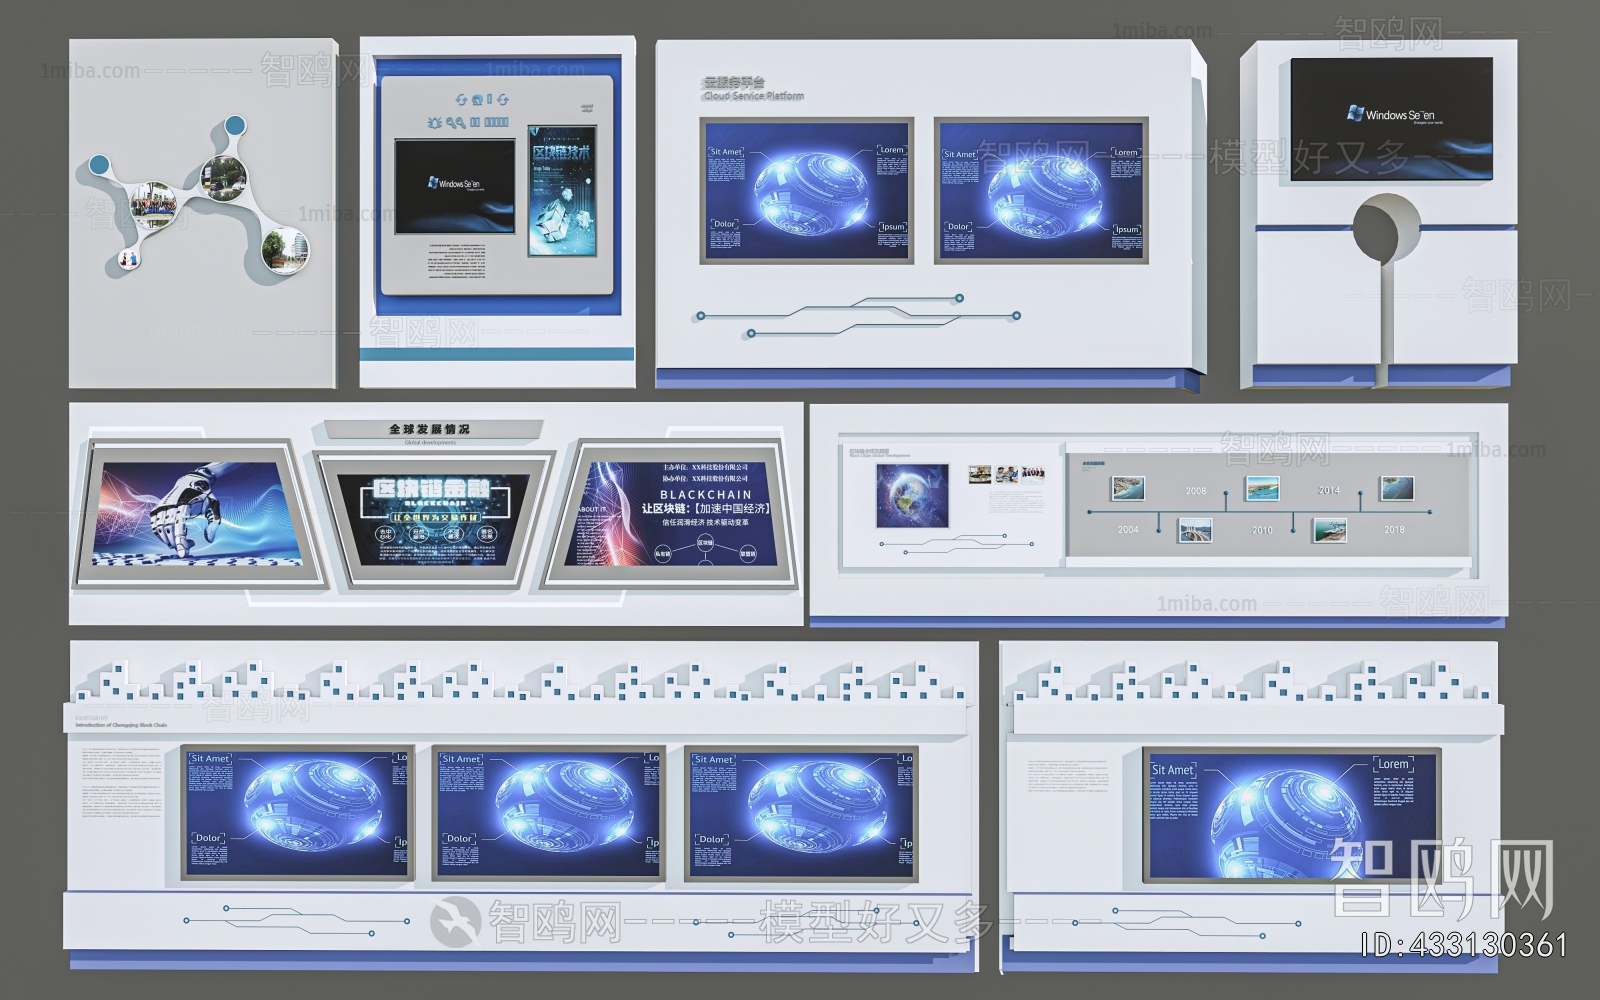Click the globe icon above the Windows screen
This screenshot has width=1600, height=1000.
[x=477, y=100]
